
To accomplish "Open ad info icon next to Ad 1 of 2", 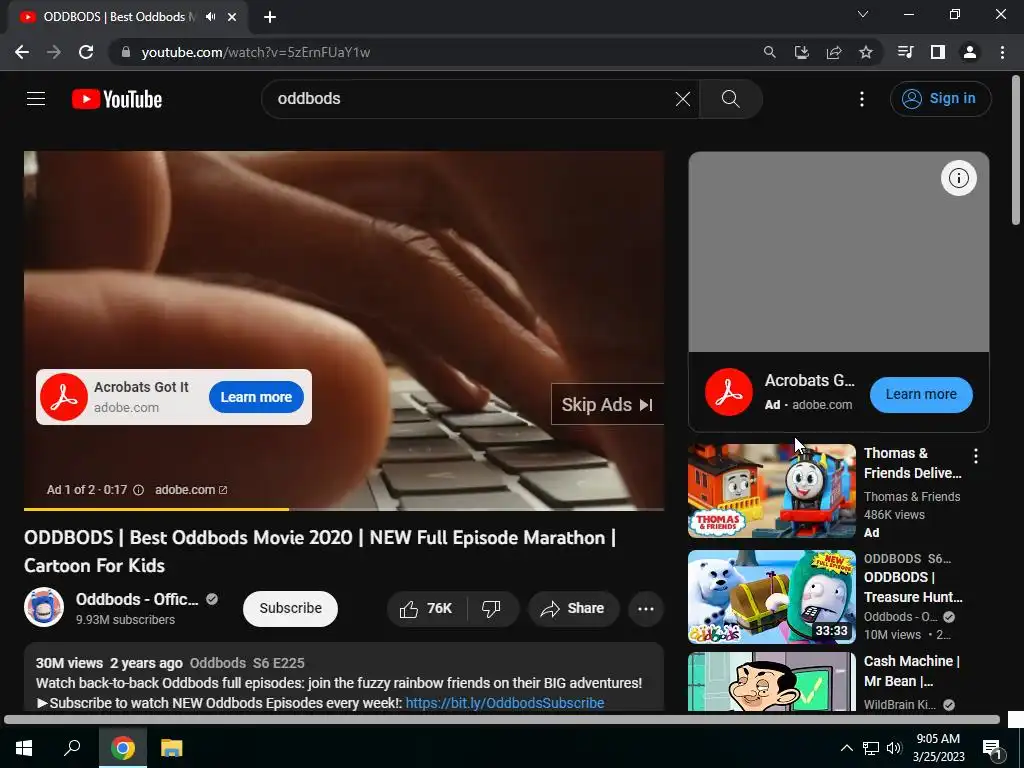I will (138, 490).
